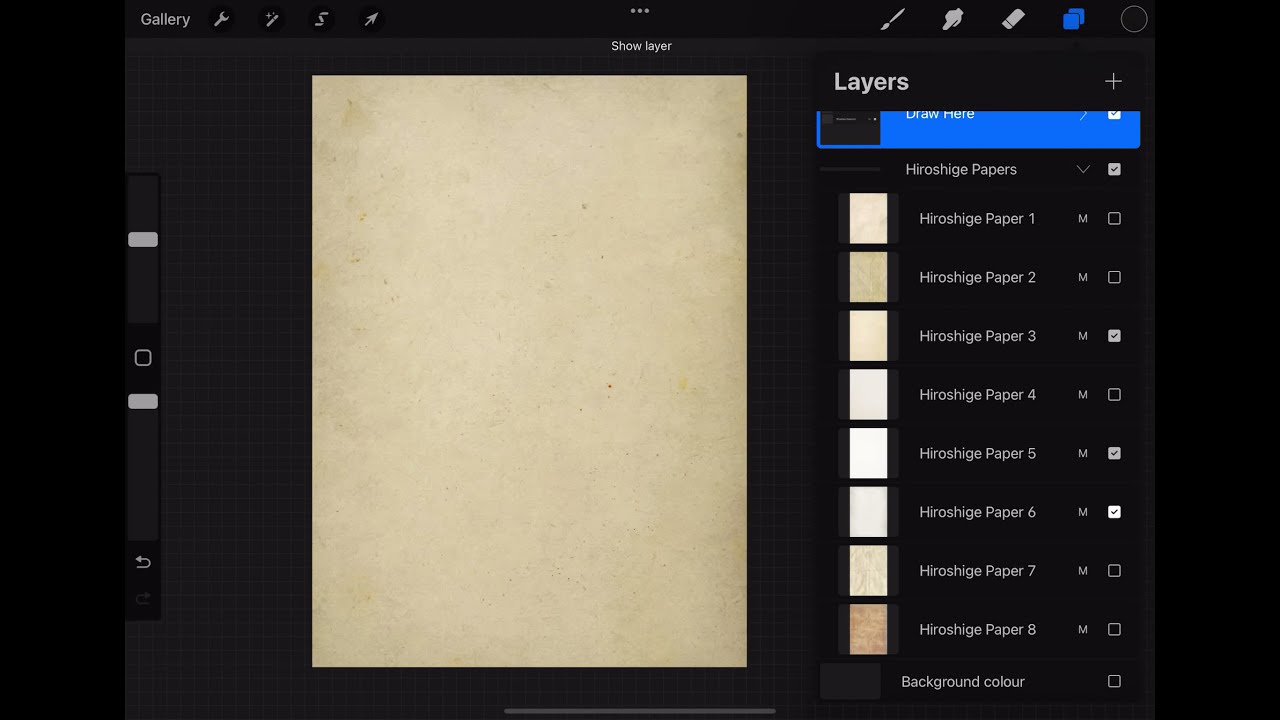Select the Smudge tool
The height and width of the screenshot is (720, 1280).
click(953, 19)
